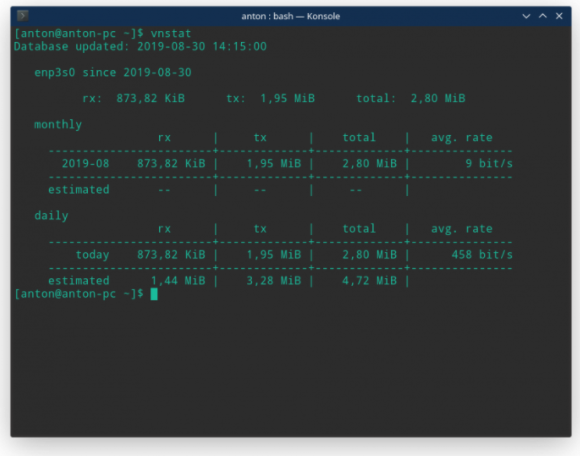
Task: Click the '2019-08' monthly row label
Action: pyautogui.click(x=85, y=163)
